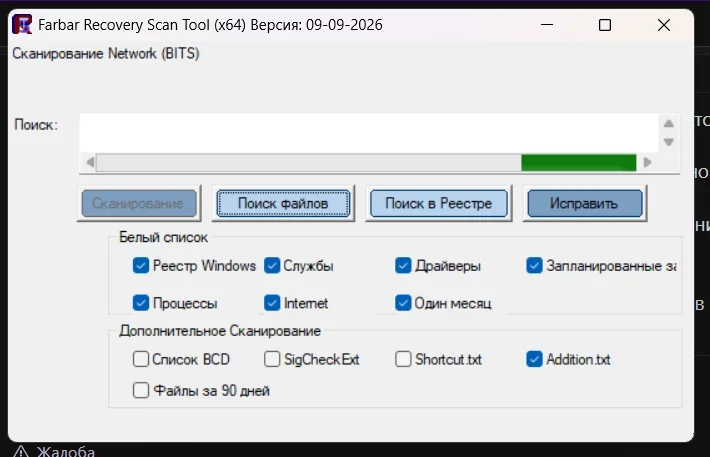
Task: Maximize the Farbar Recovery Scan Tool window
Action: click(x=605, y=24)
